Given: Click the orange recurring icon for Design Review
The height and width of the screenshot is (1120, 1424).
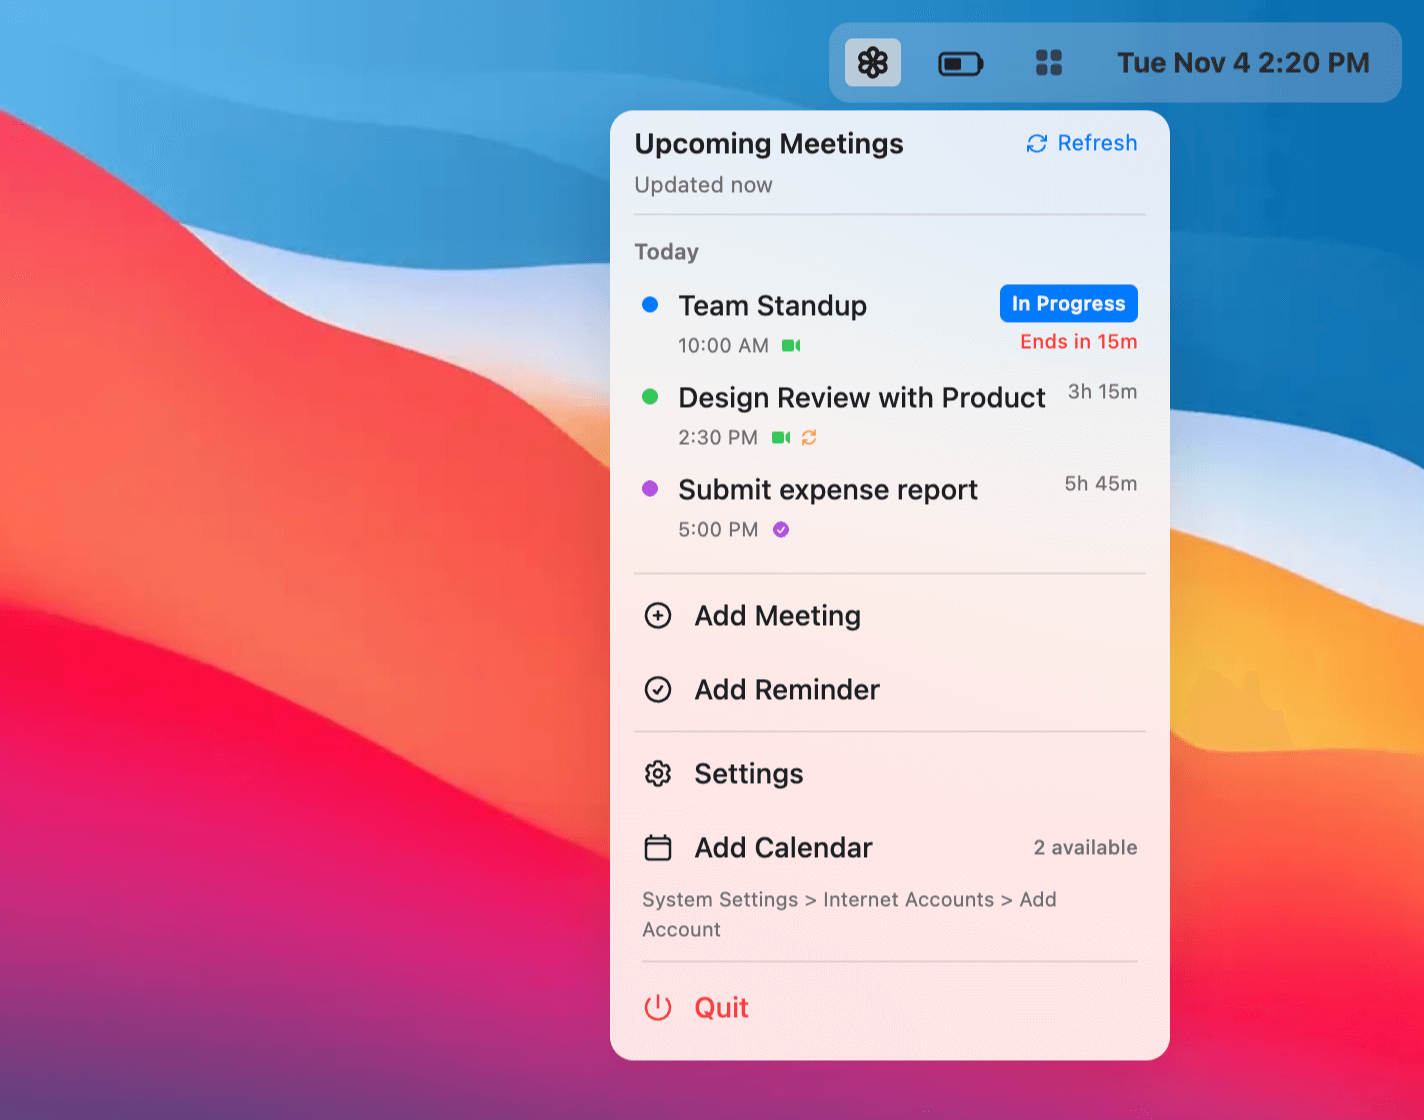Looking at the screenshot, I should [809, 438].
